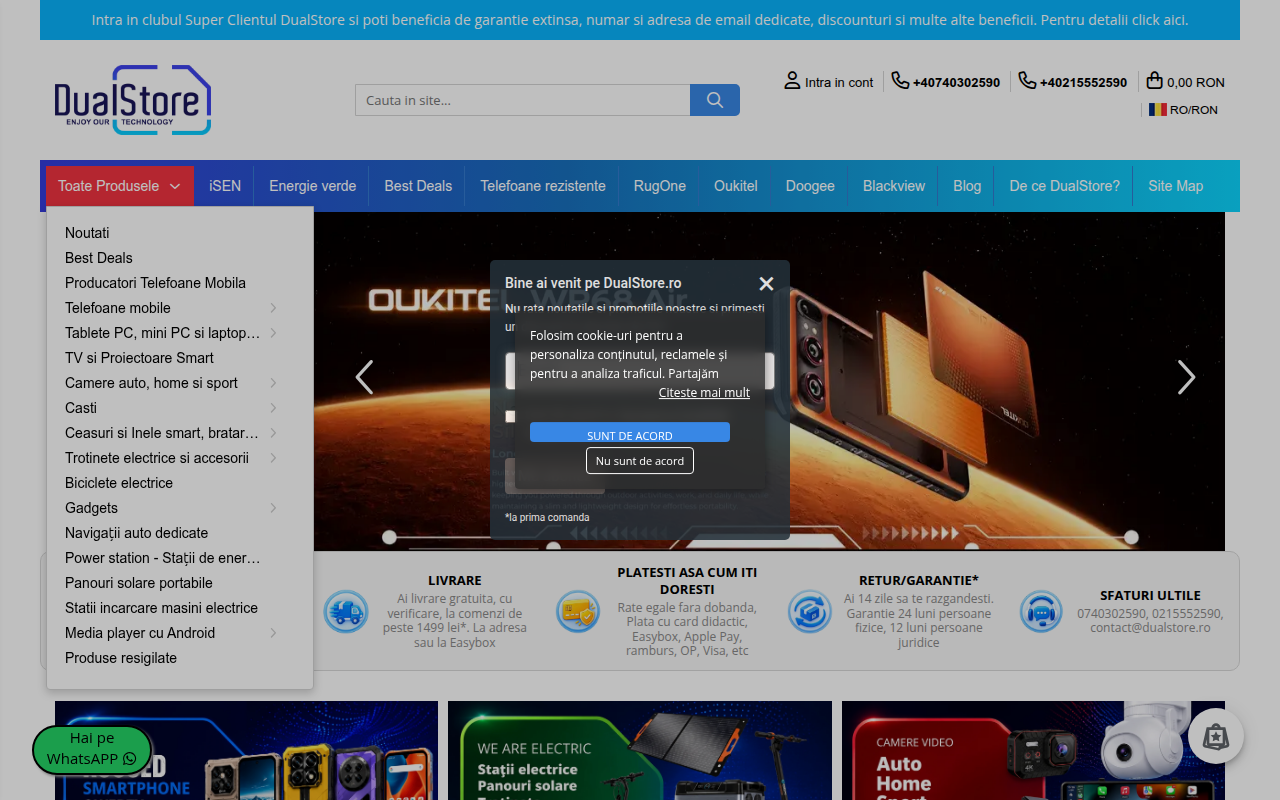This screenshot has width=1280, height=800.
Task: Expand Camere auto, home si sport
Action: tap(273, 383)
